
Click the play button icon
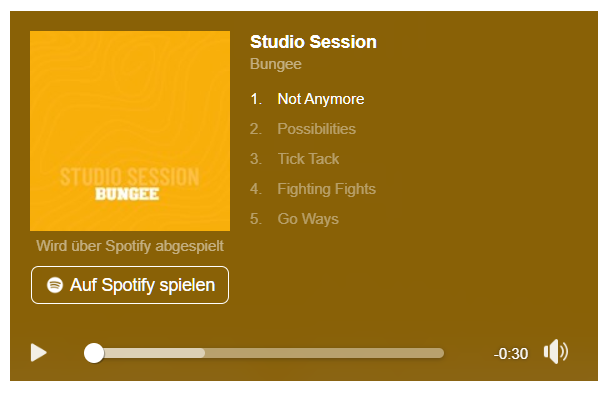coord(39,353)
